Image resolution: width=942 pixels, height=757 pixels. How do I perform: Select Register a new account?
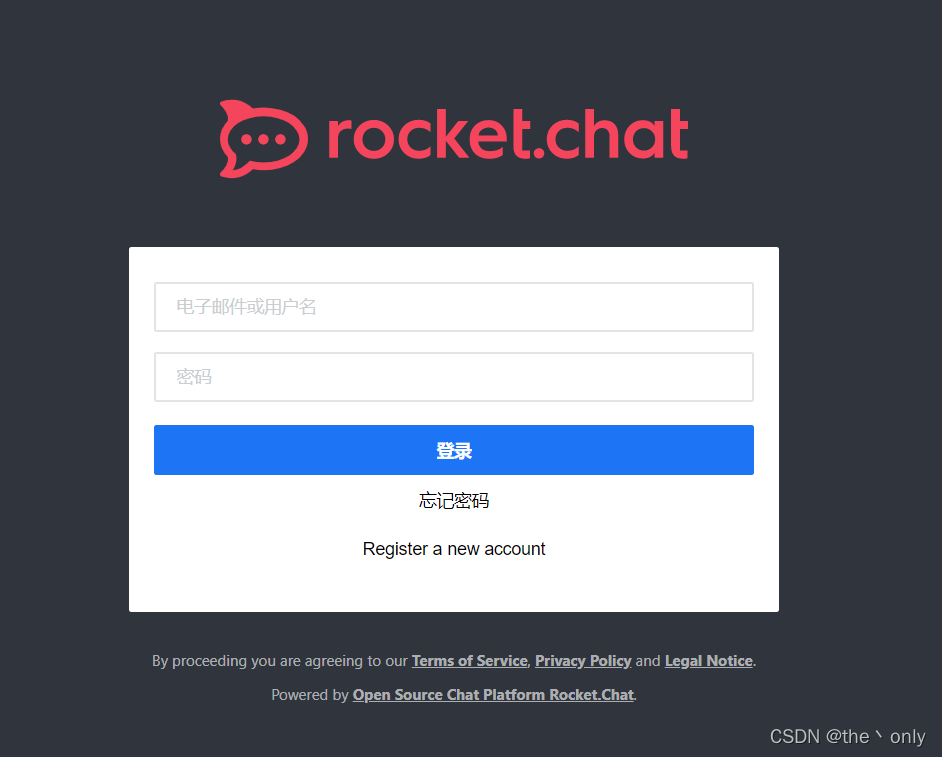454,549
